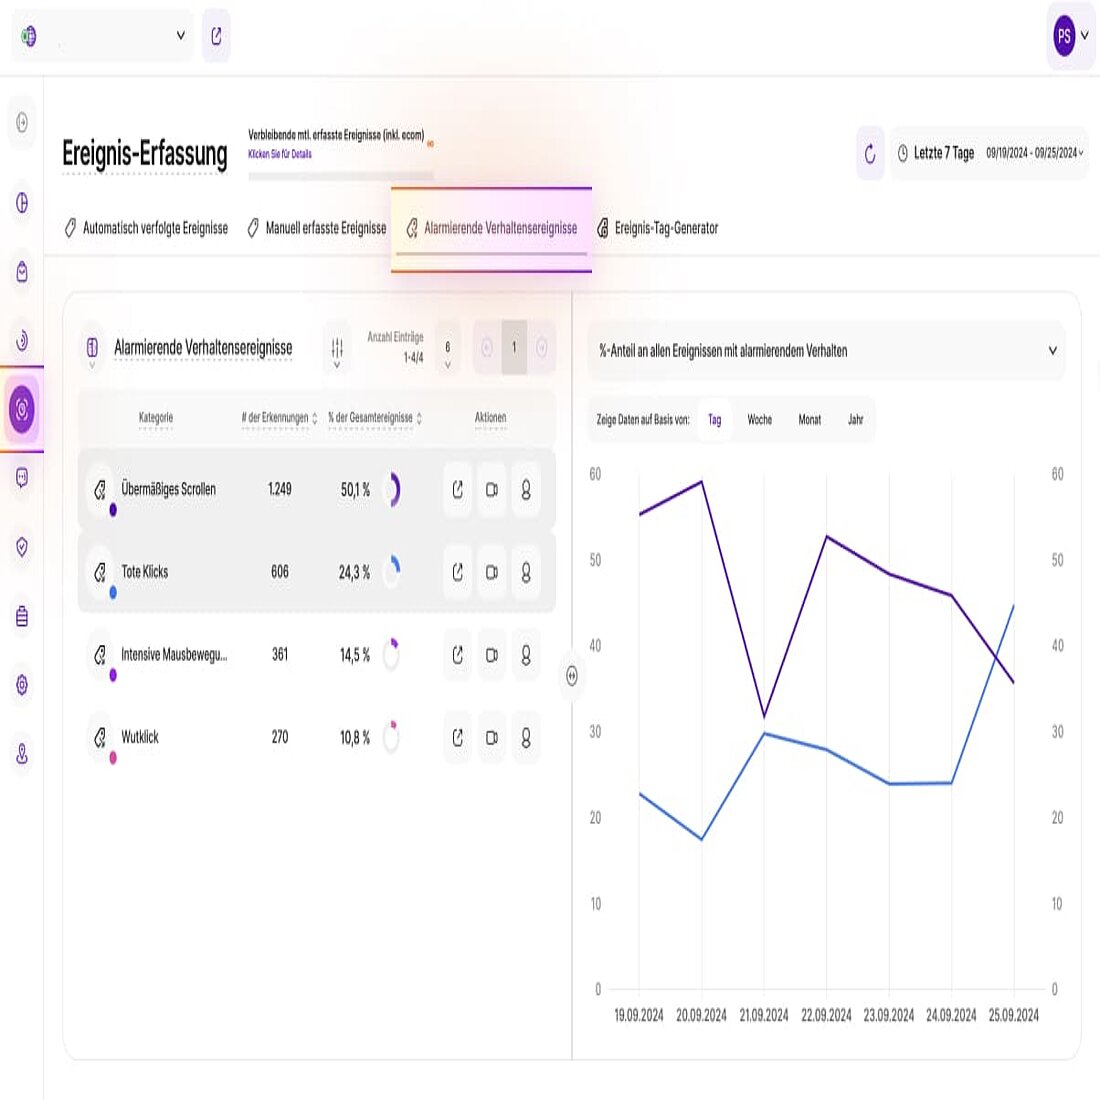This screenshot has width=1100, height=1100.
Task: Click the Klicken Sie für Details link
Action: [278, 154]
